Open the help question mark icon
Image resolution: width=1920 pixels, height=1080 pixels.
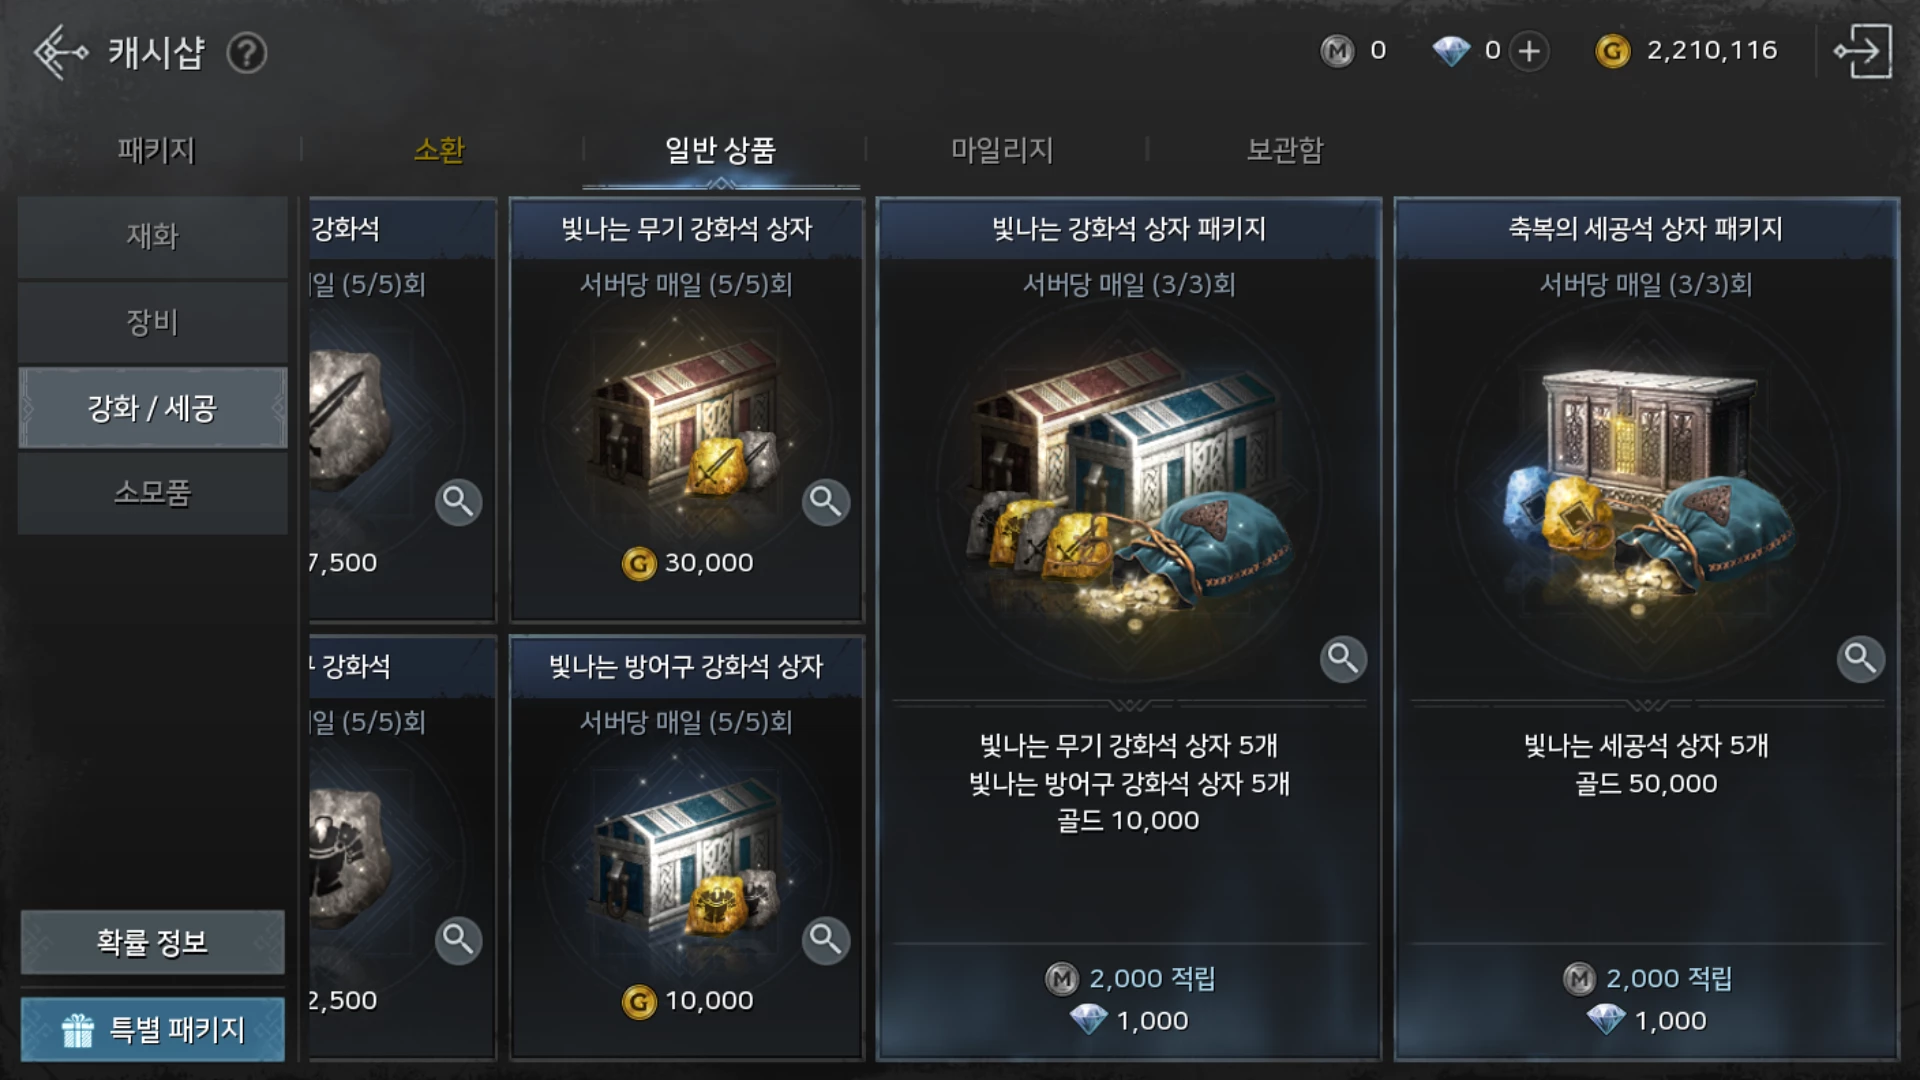tap(246, 53)
